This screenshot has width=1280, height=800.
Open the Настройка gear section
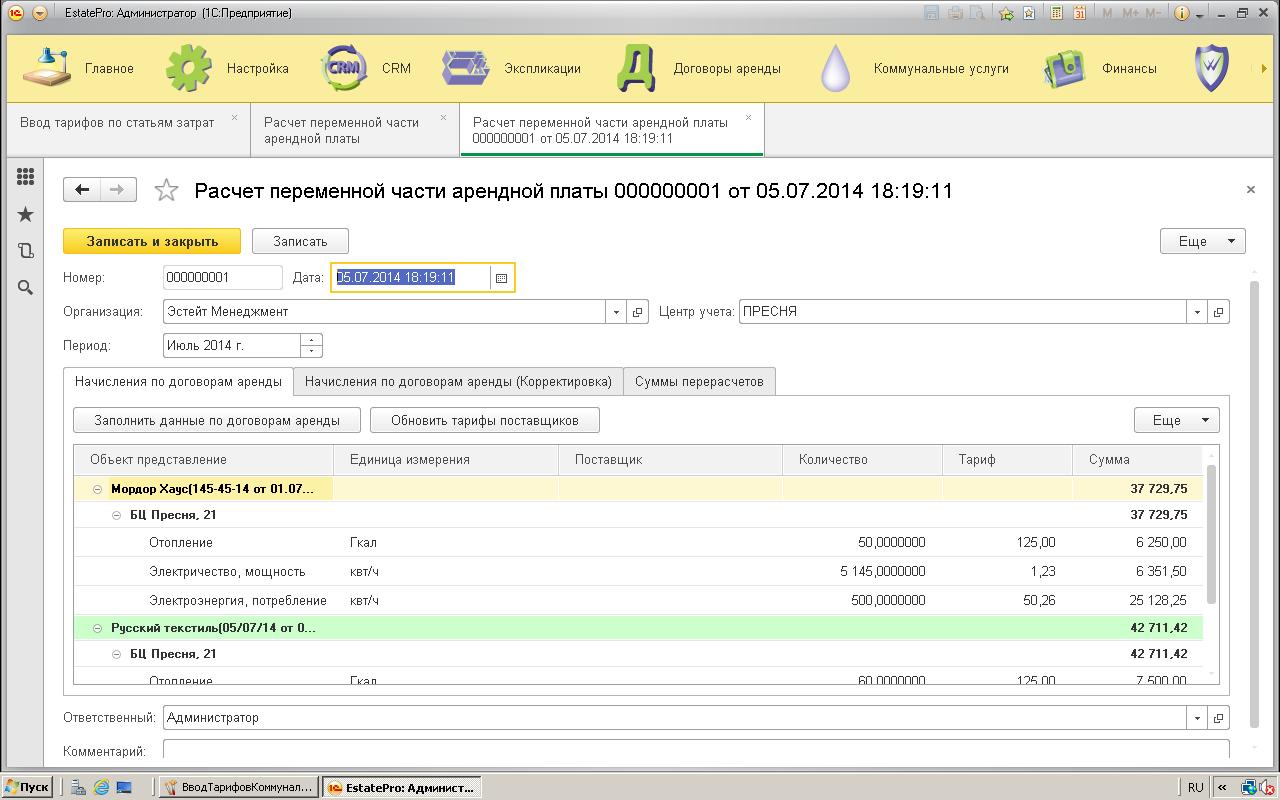click(x=227, y=69)
